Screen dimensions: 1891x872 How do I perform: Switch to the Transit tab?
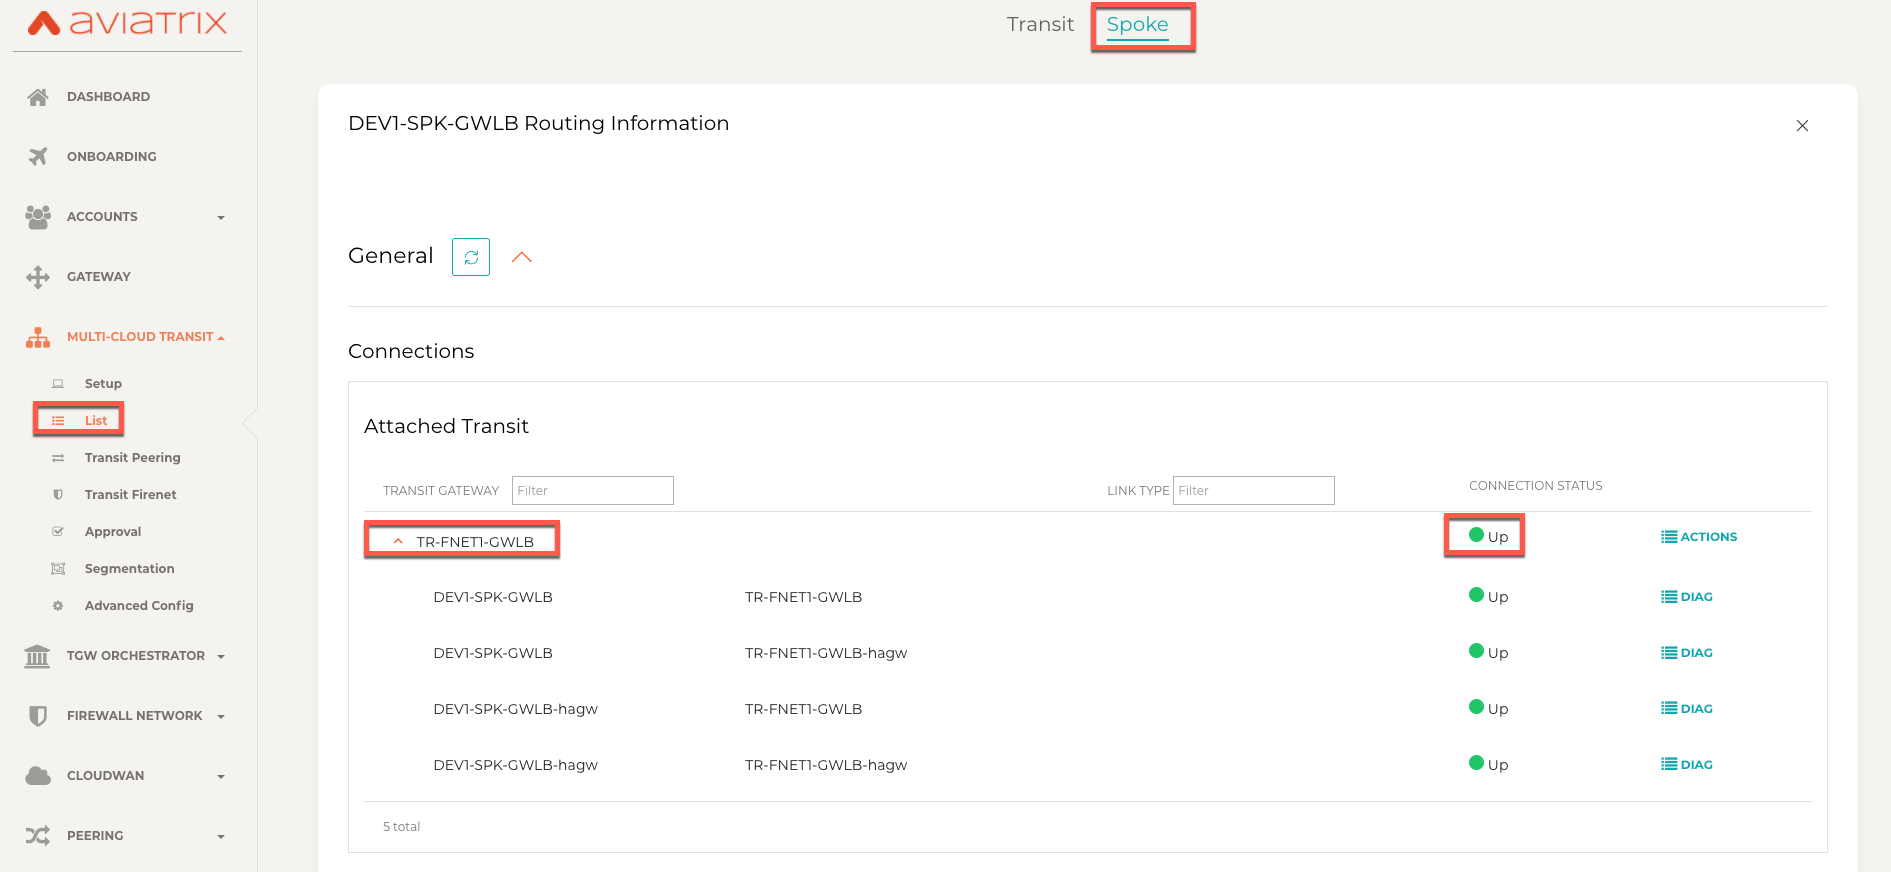pos(1040,24)
